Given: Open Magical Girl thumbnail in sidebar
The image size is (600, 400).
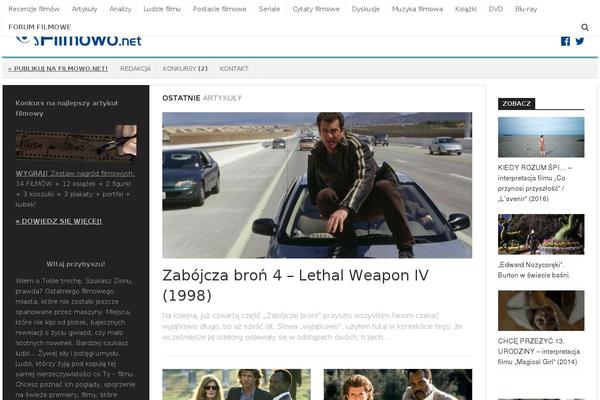Looking at the screenshot, I should pos(541,310).
